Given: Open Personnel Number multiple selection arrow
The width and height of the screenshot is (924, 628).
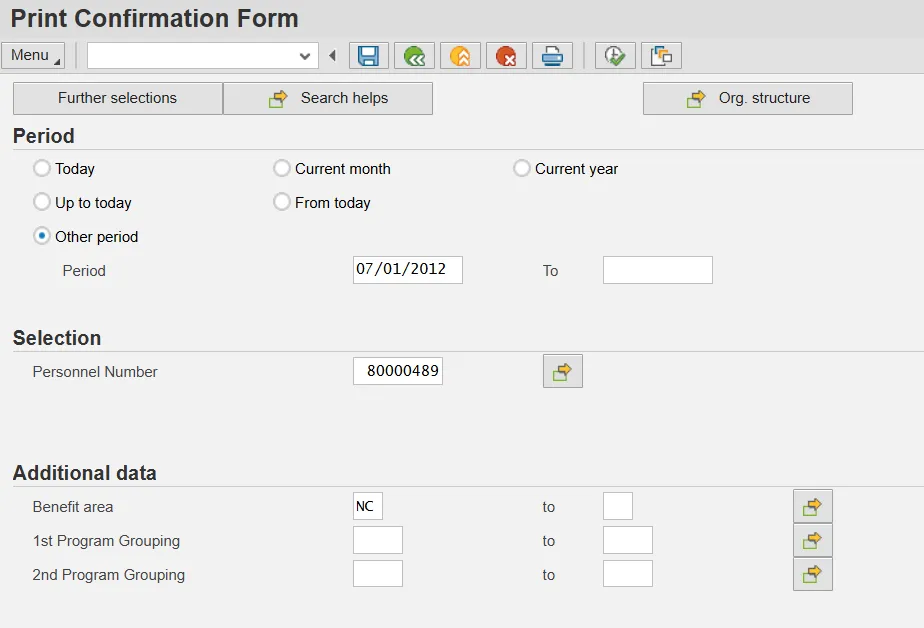Looking at the screenshot, I should click(562, 371).
